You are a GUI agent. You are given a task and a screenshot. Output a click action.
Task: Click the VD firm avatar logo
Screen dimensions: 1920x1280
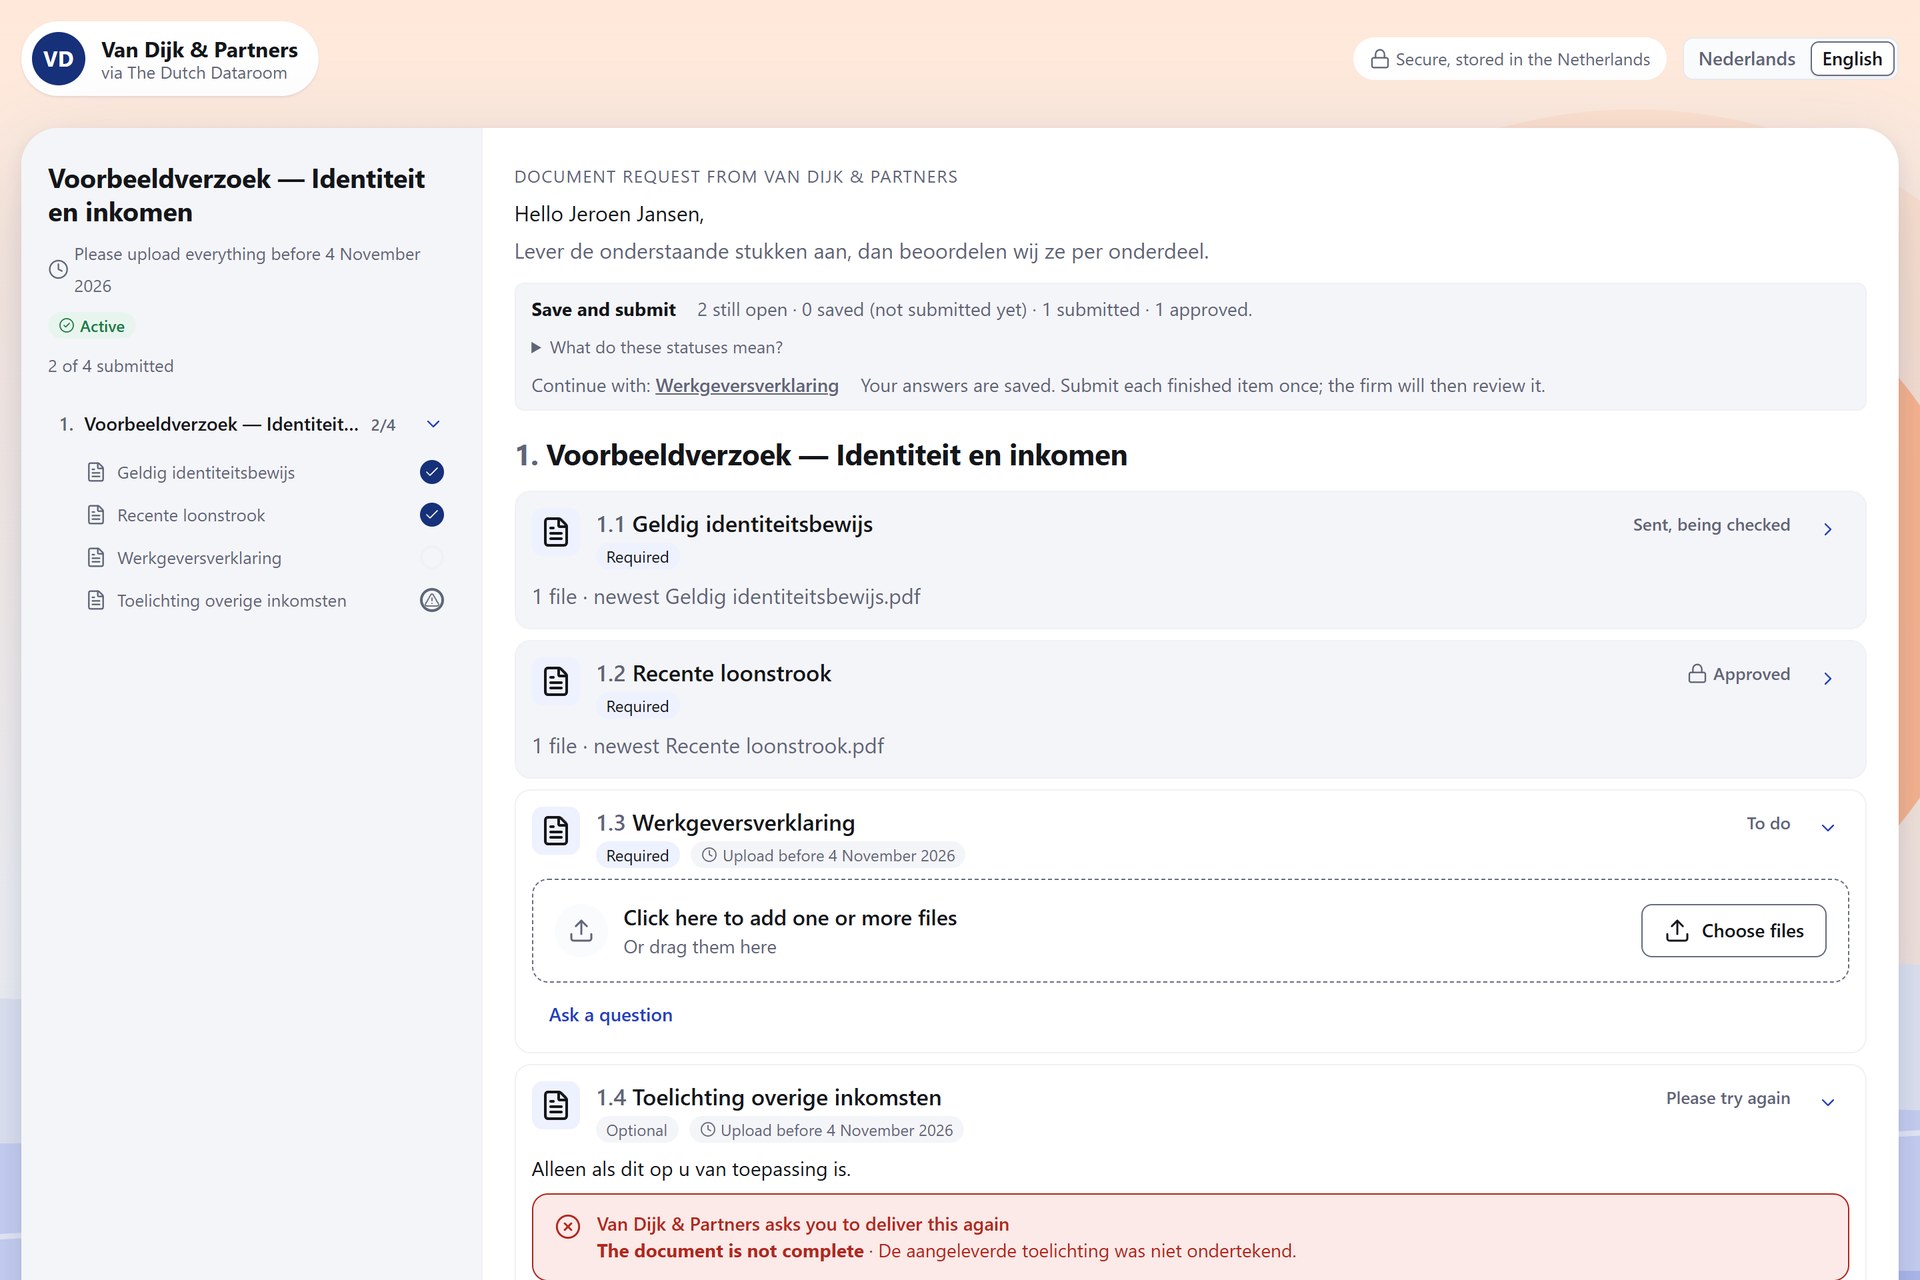58,59
